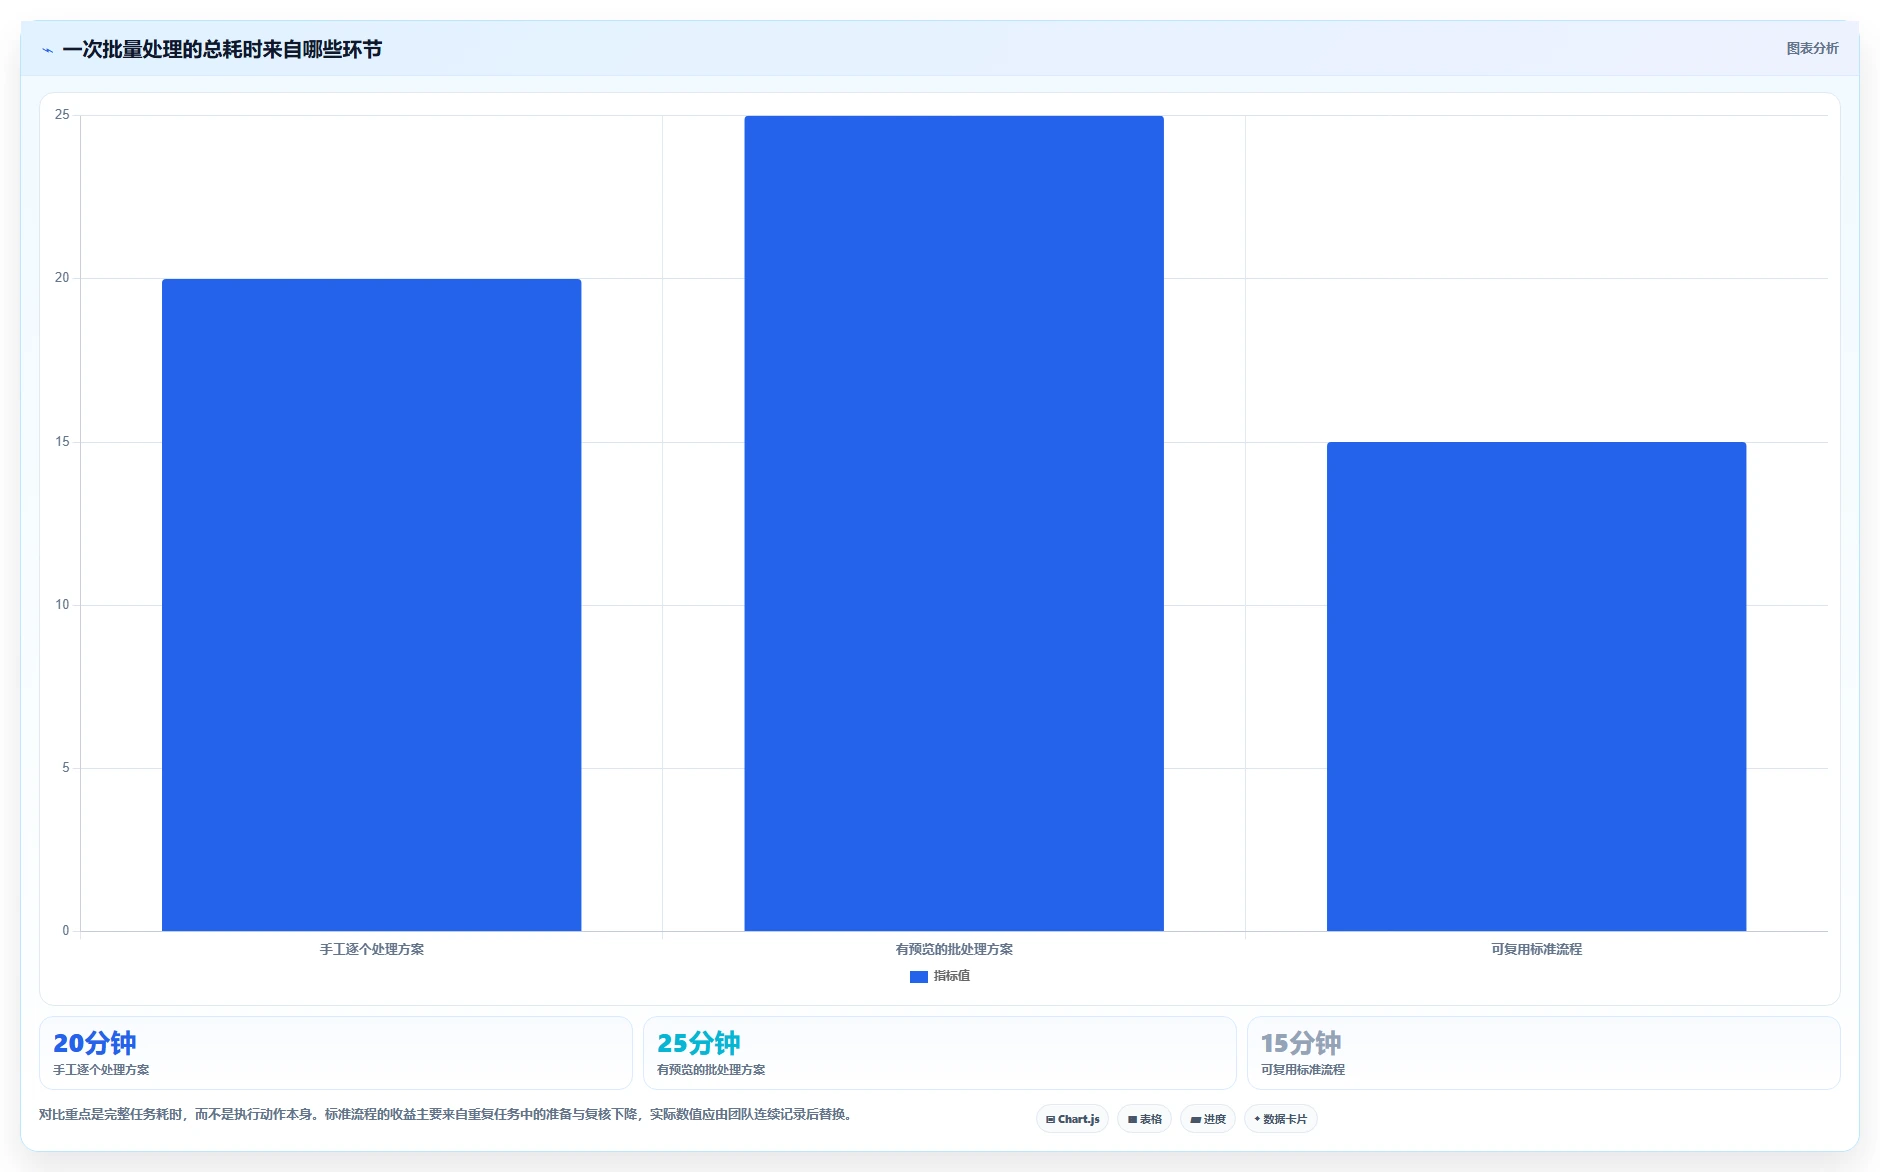
Task: Click the 有预览的批处理方案 x-axis label
Action: 954,949
